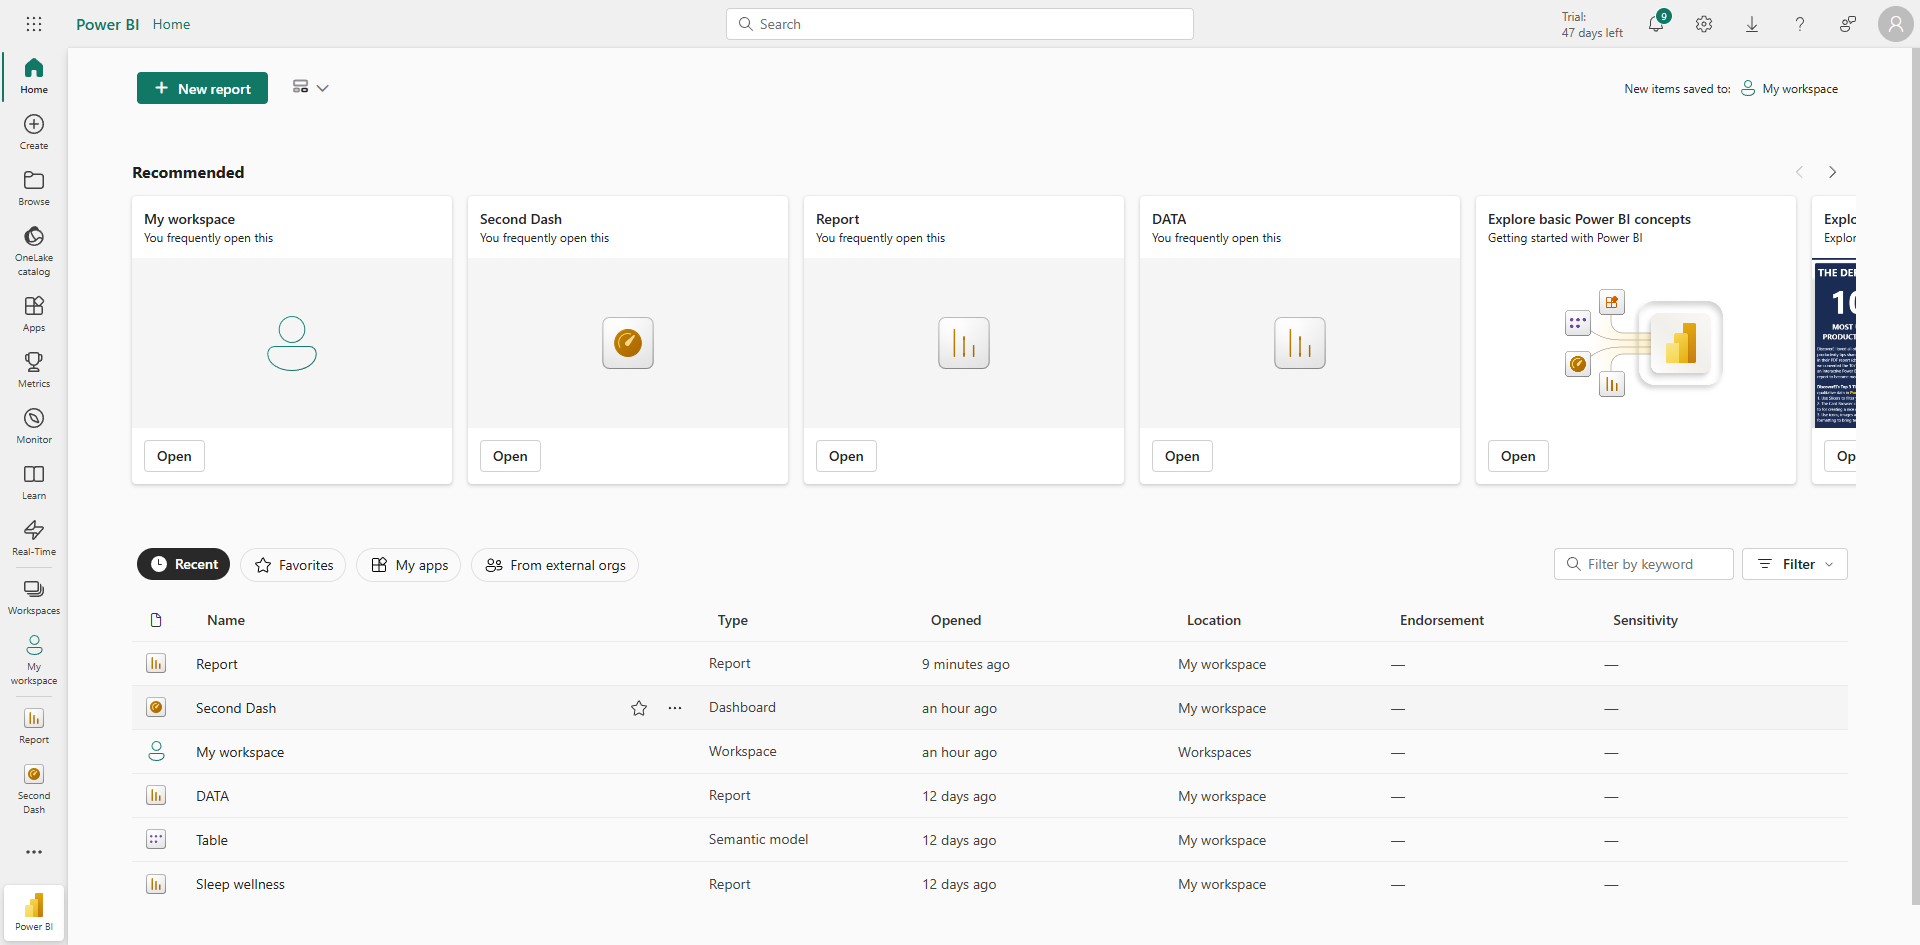Open the Metrics trophy icon
Image resolution: width=1920 pixels, height=945 pixels.
click(x=34, y=368)
